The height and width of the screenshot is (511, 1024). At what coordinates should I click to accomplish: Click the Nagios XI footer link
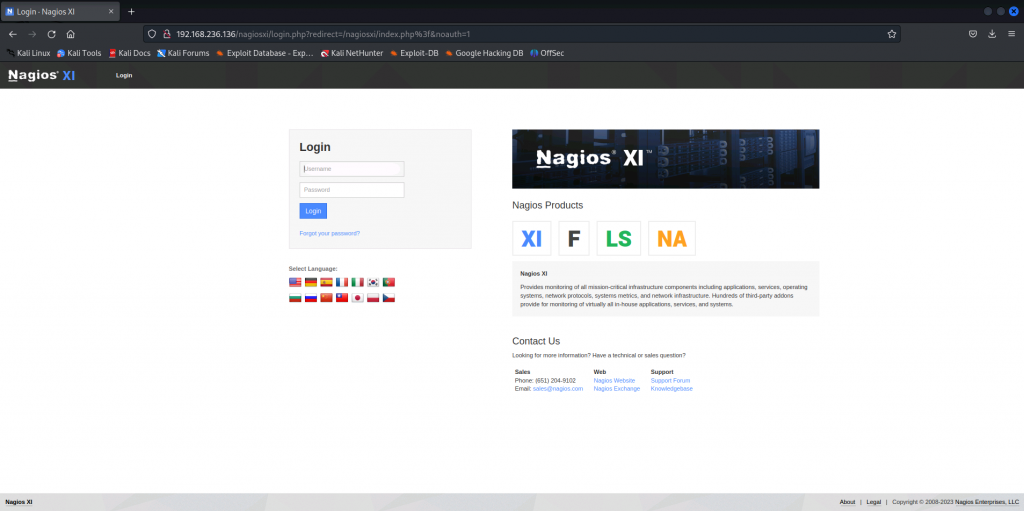point(19,502)
